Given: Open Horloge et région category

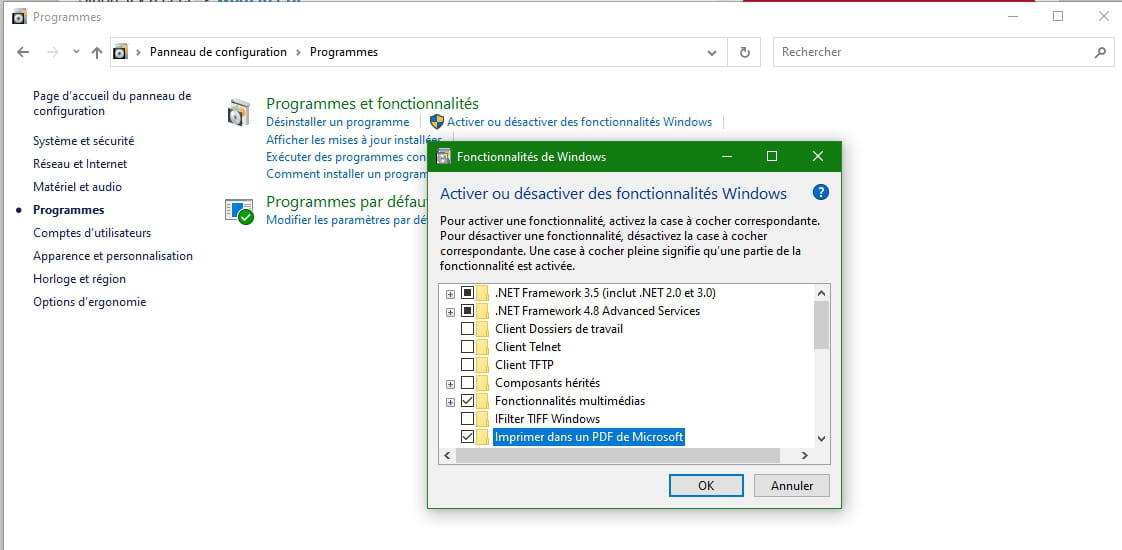Looking at the screenshot, I should 79,279.
